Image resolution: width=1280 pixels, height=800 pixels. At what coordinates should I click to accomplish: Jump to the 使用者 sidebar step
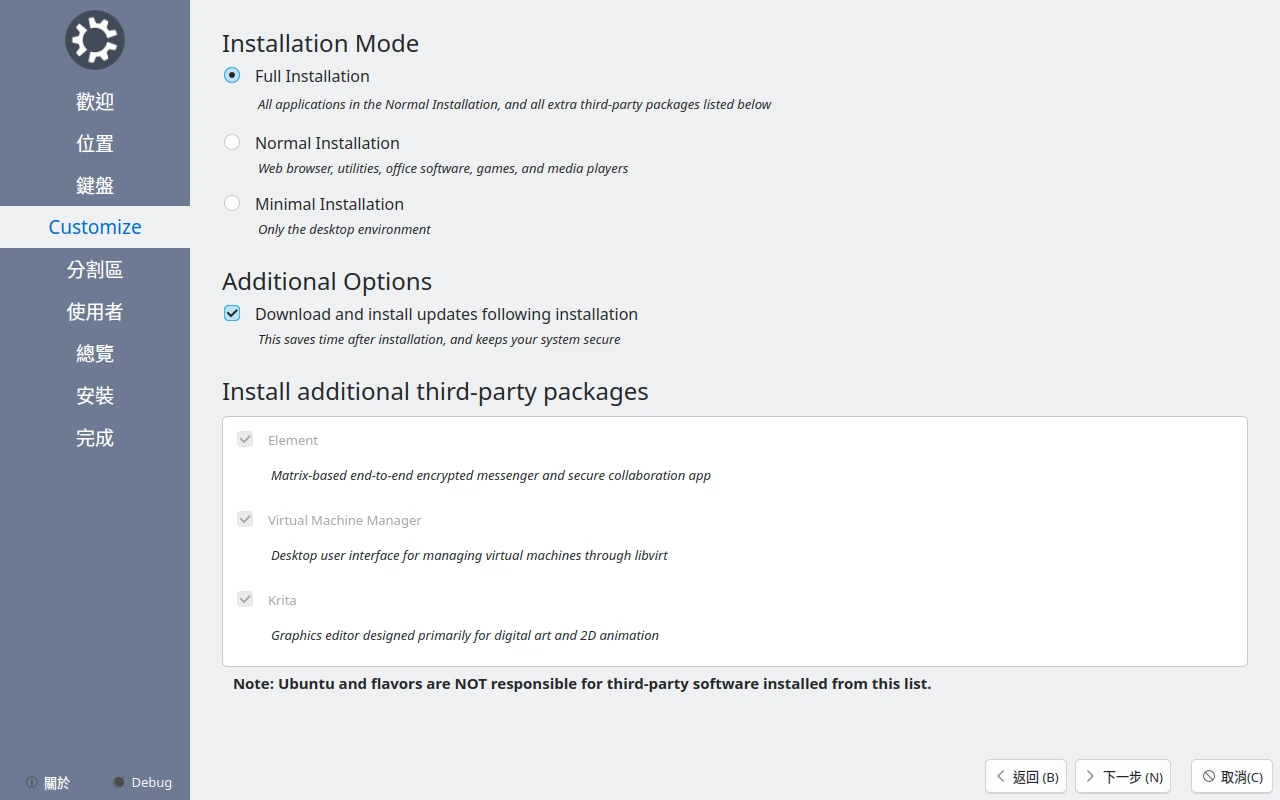[95, 311]
